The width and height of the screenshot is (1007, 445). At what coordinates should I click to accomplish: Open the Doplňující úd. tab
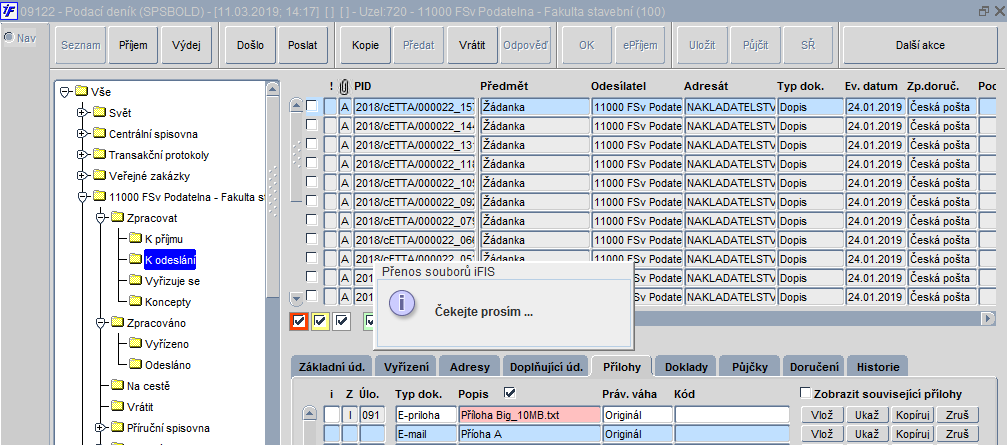[x=546, y=367]
